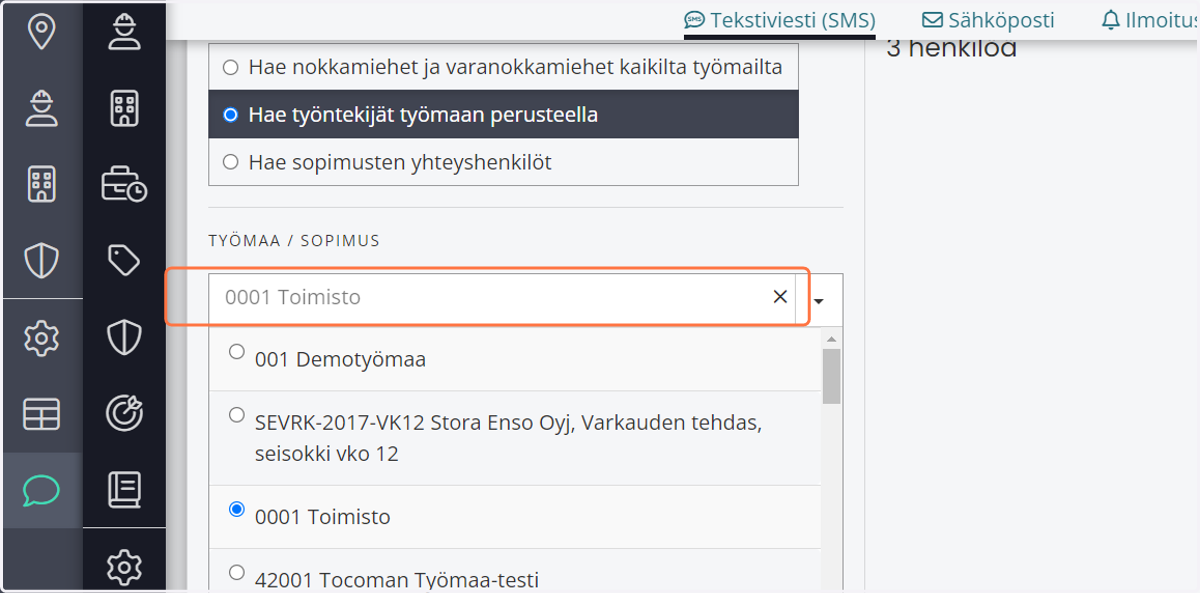Select Hae nokkamiehet ja varanokkamiehet kaikilta työmailta
1200x593 pixels.
(503, 67)
